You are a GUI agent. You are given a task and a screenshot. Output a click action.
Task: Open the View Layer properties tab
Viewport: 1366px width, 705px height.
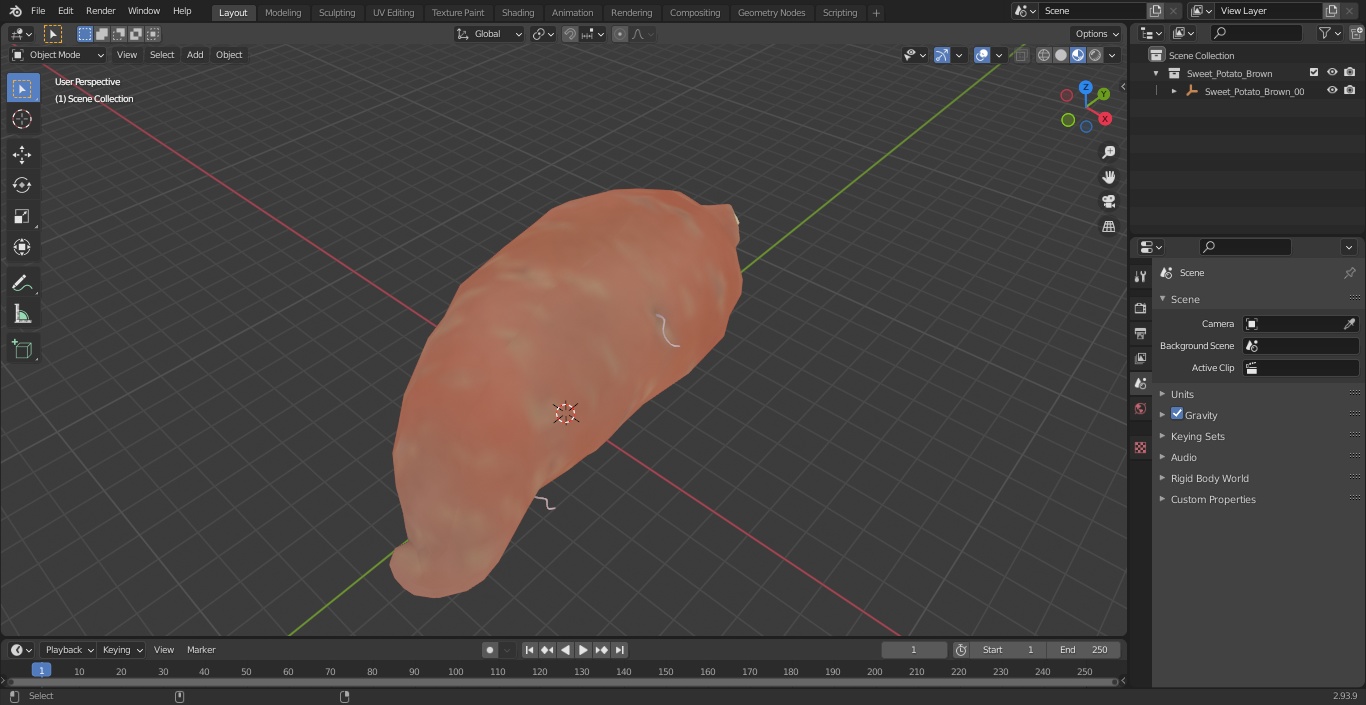click(x=1140, y=358)
